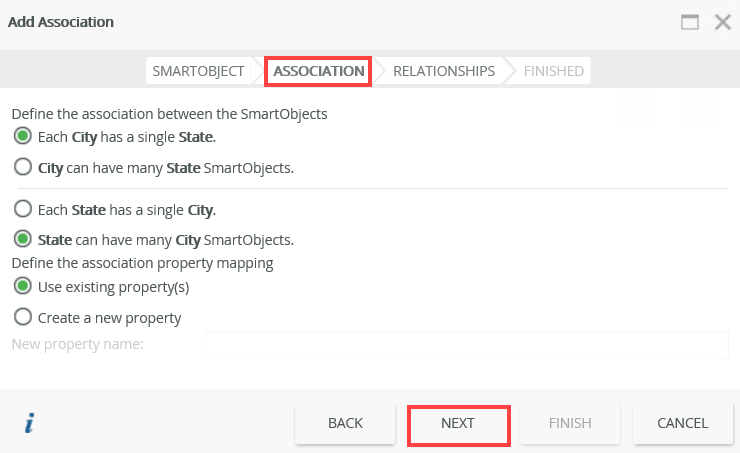
Task: Choose 'Create a new property' option
Action: pos(22,318)
